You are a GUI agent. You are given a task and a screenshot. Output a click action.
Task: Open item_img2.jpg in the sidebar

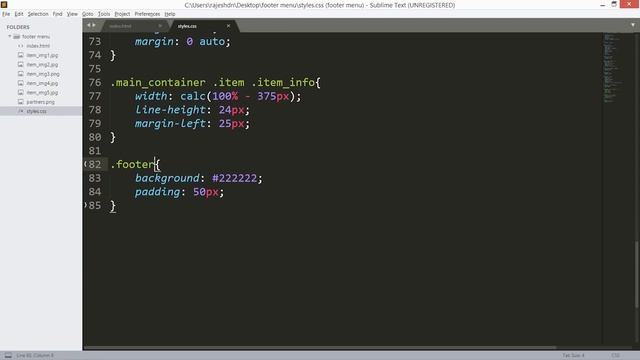[x=42, y=64]
